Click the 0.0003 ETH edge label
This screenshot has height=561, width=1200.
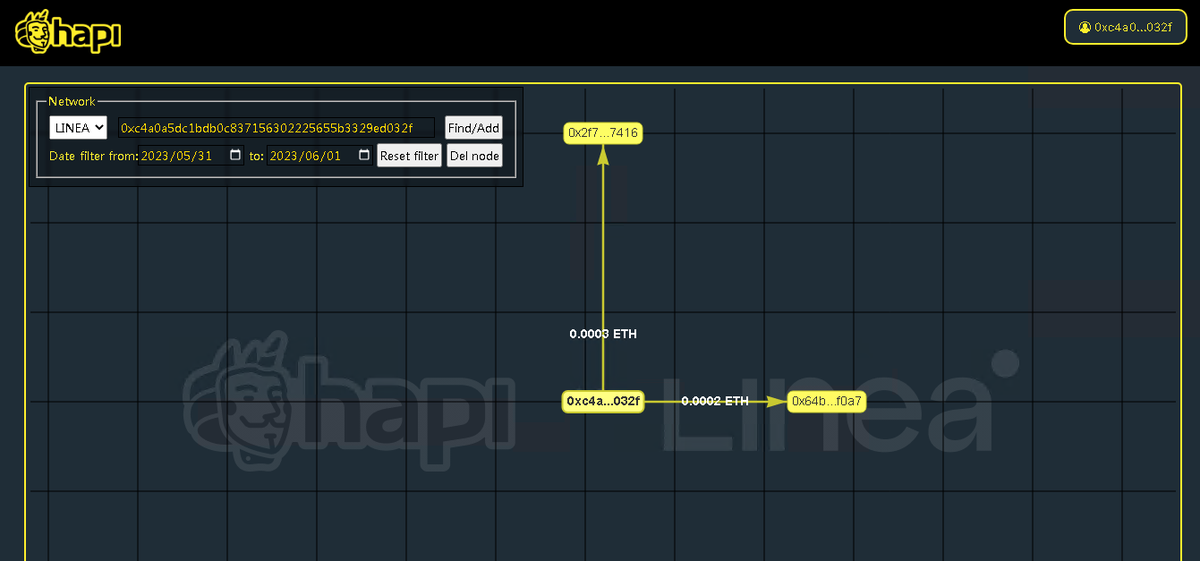click(603, 334)
